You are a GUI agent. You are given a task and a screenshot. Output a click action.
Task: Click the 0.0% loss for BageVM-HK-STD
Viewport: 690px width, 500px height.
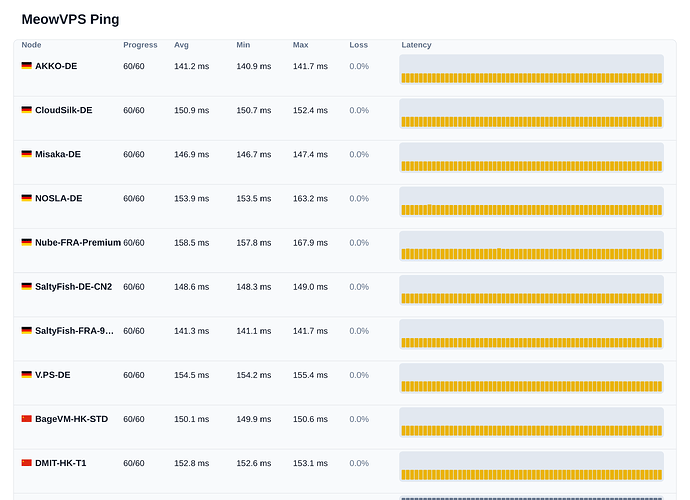(x=359, y=419)
